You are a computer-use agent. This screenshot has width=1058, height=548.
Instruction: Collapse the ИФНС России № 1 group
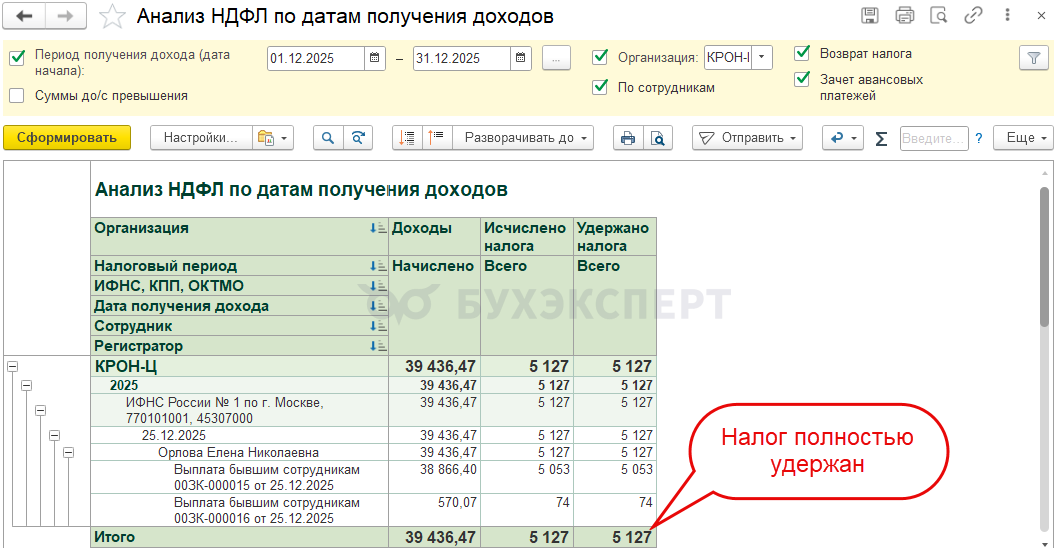pyautogui.click(x=40, y=410)
